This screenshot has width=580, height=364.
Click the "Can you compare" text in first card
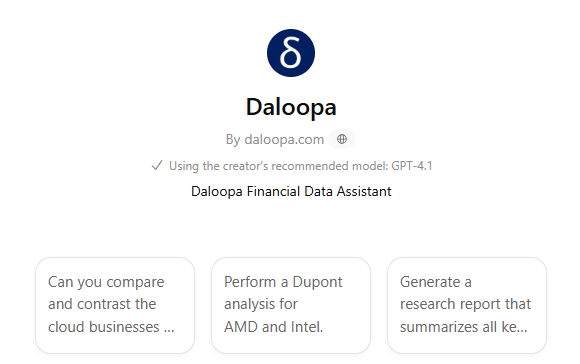(x=106, y=282)
